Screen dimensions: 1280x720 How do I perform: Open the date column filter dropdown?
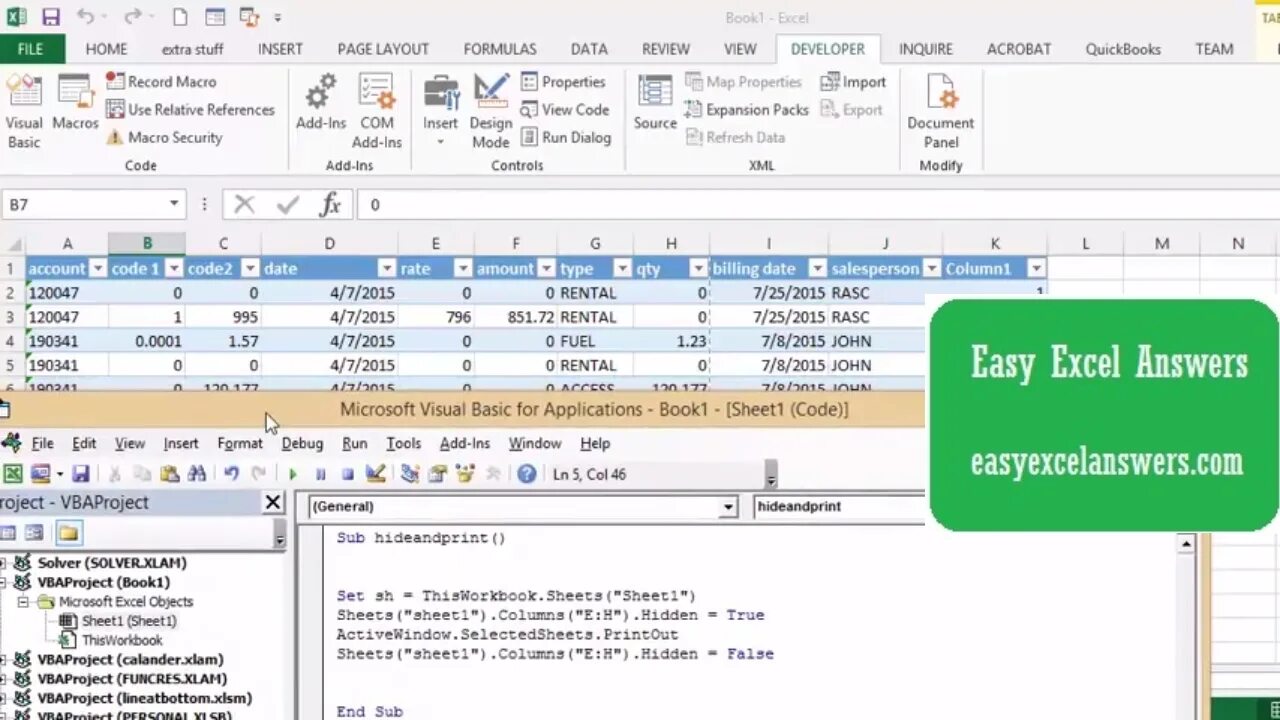[387, 268]
